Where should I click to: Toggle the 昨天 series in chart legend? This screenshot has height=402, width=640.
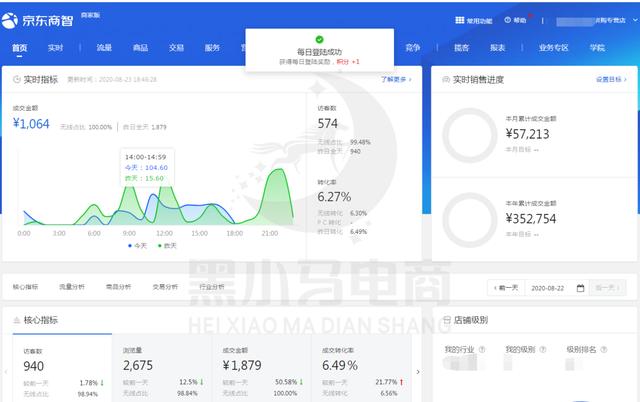coord(167,246)
